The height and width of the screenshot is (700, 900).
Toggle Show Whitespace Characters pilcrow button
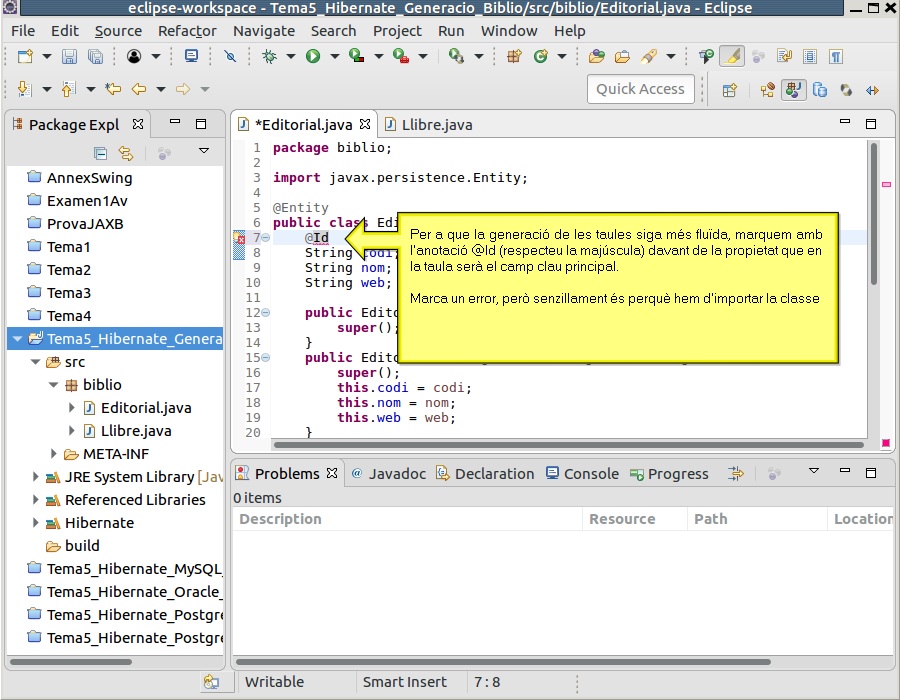pos(836,57)
